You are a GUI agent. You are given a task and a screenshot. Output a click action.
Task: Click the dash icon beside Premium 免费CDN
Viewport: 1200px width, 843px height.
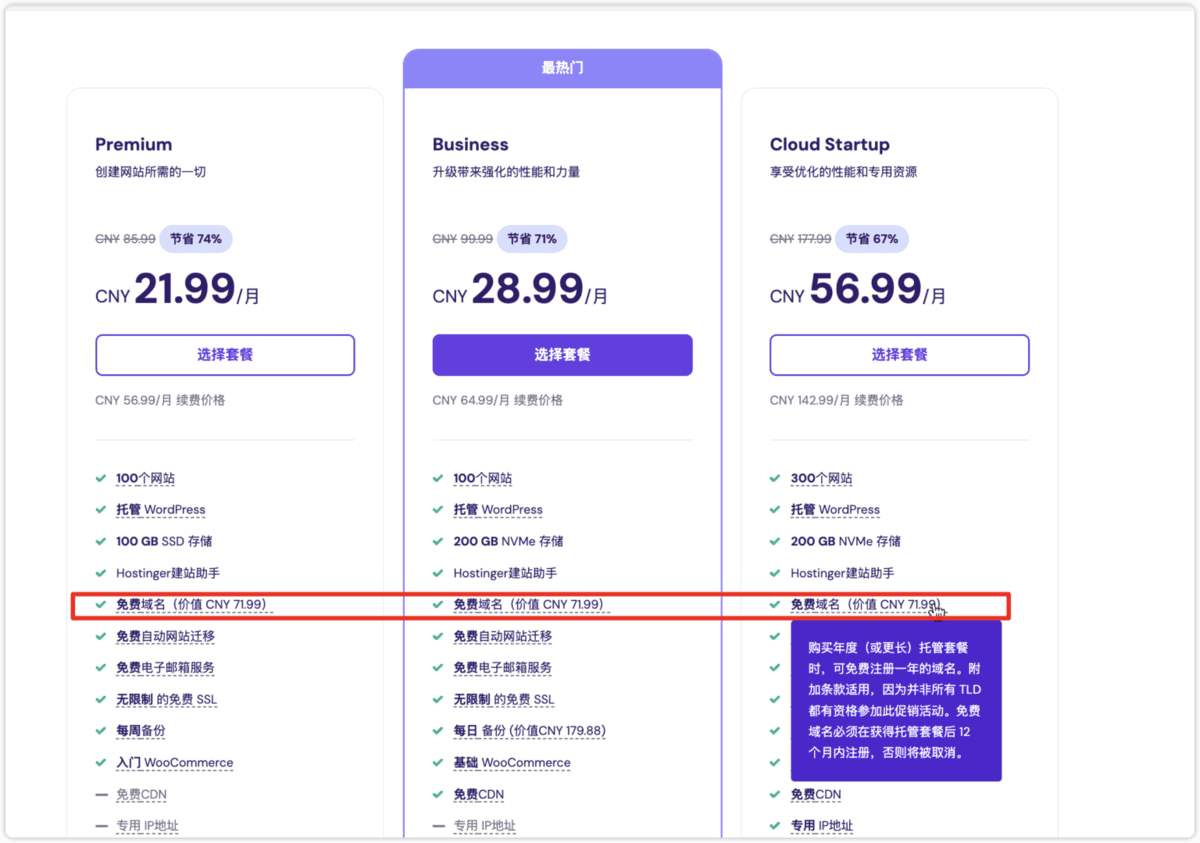(x=101, y=795)
